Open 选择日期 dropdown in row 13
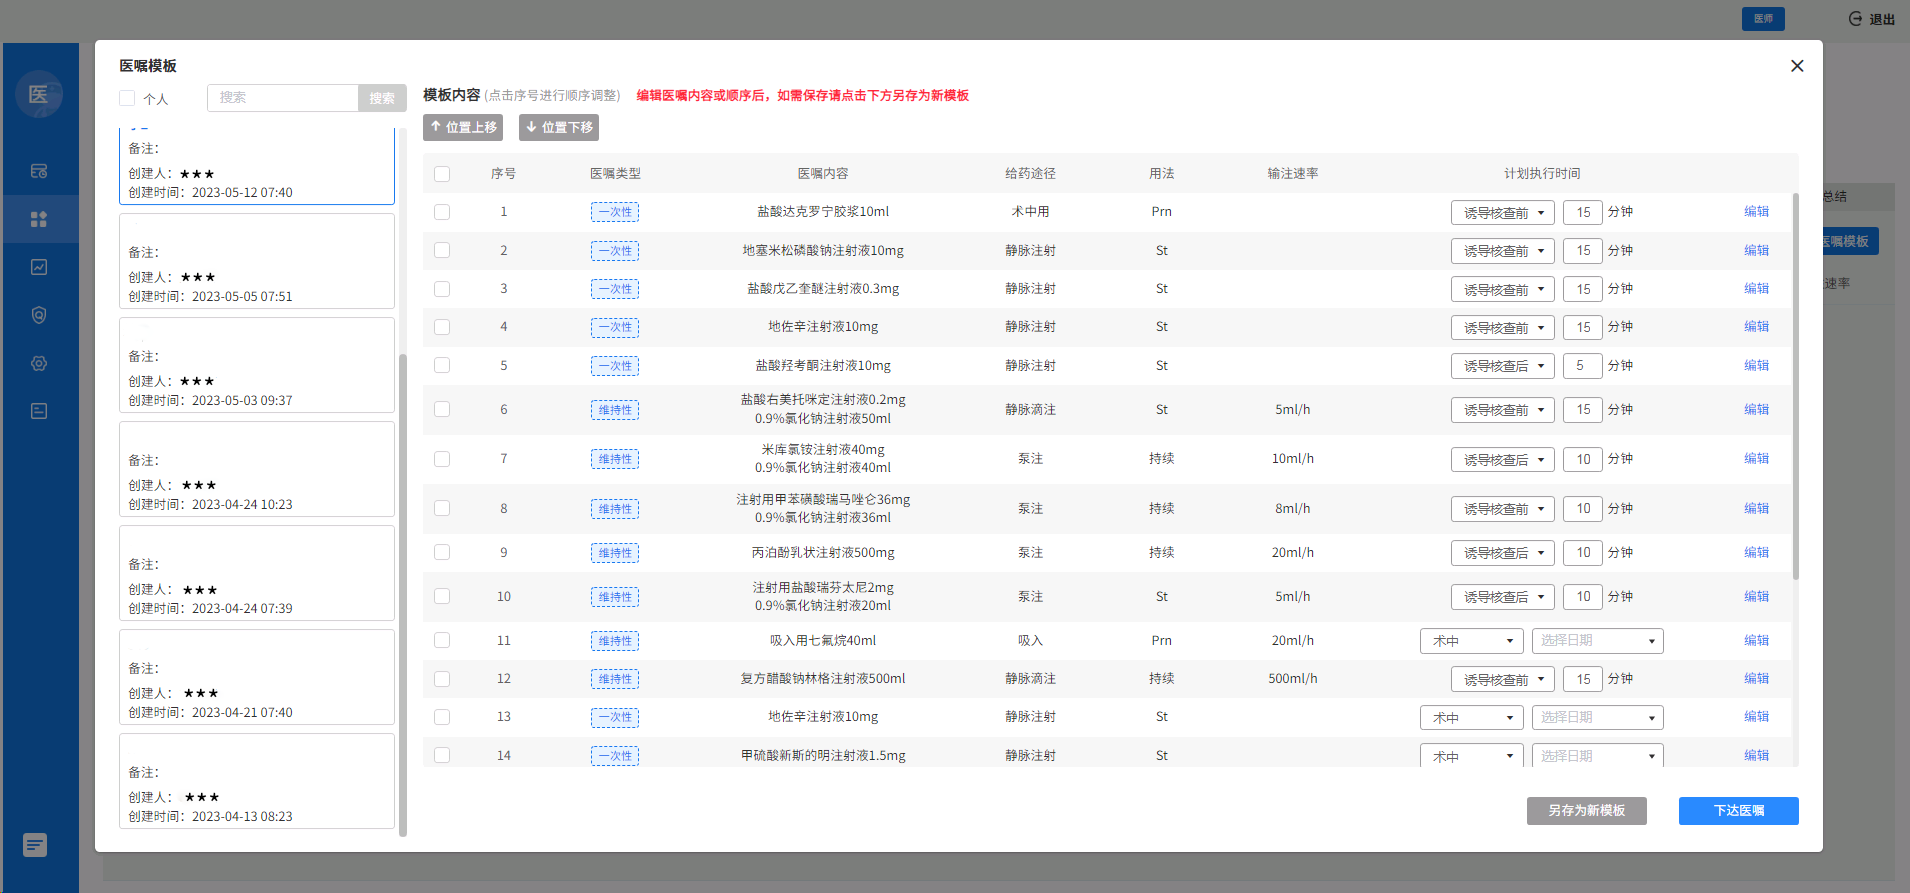 (x=1597, y=718)
